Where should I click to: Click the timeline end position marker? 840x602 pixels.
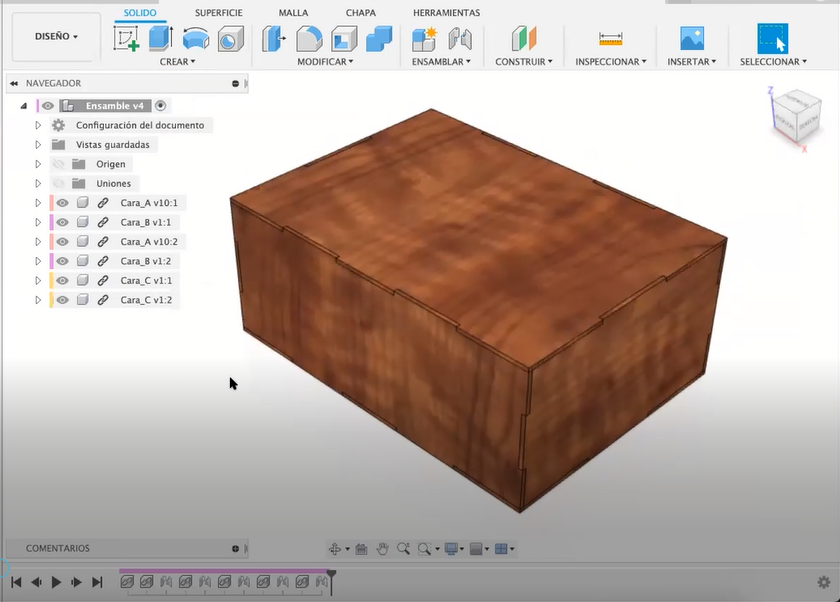pos(332,575)
